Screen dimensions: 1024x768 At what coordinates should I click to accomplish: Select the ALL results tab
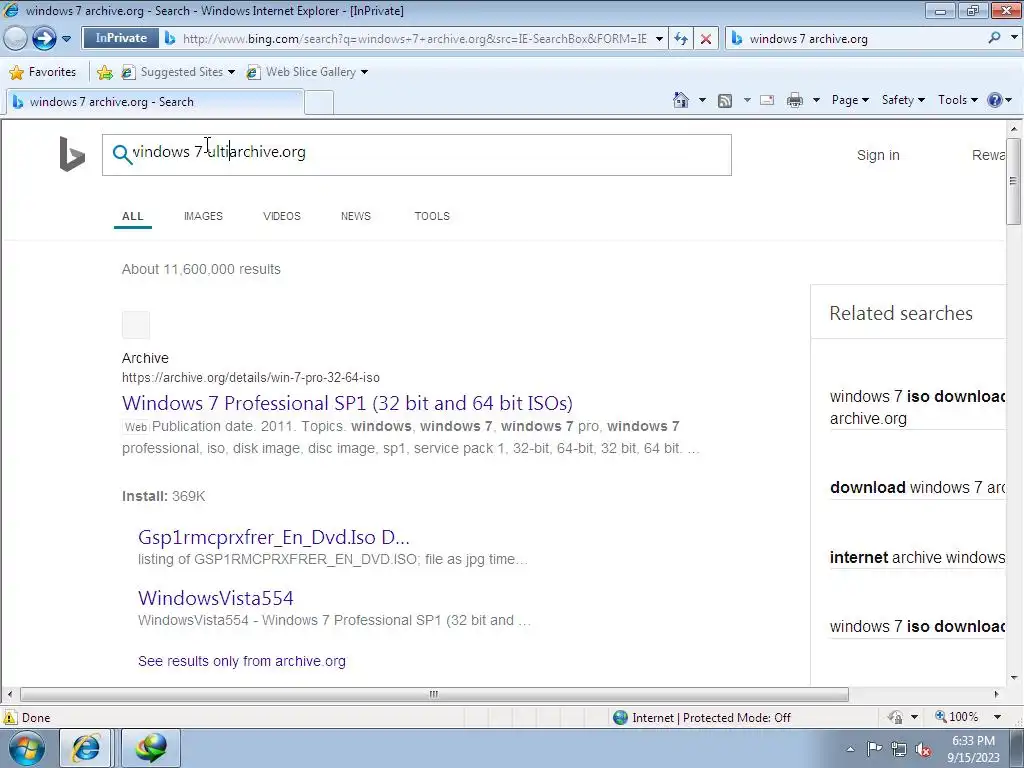point(133,216)
